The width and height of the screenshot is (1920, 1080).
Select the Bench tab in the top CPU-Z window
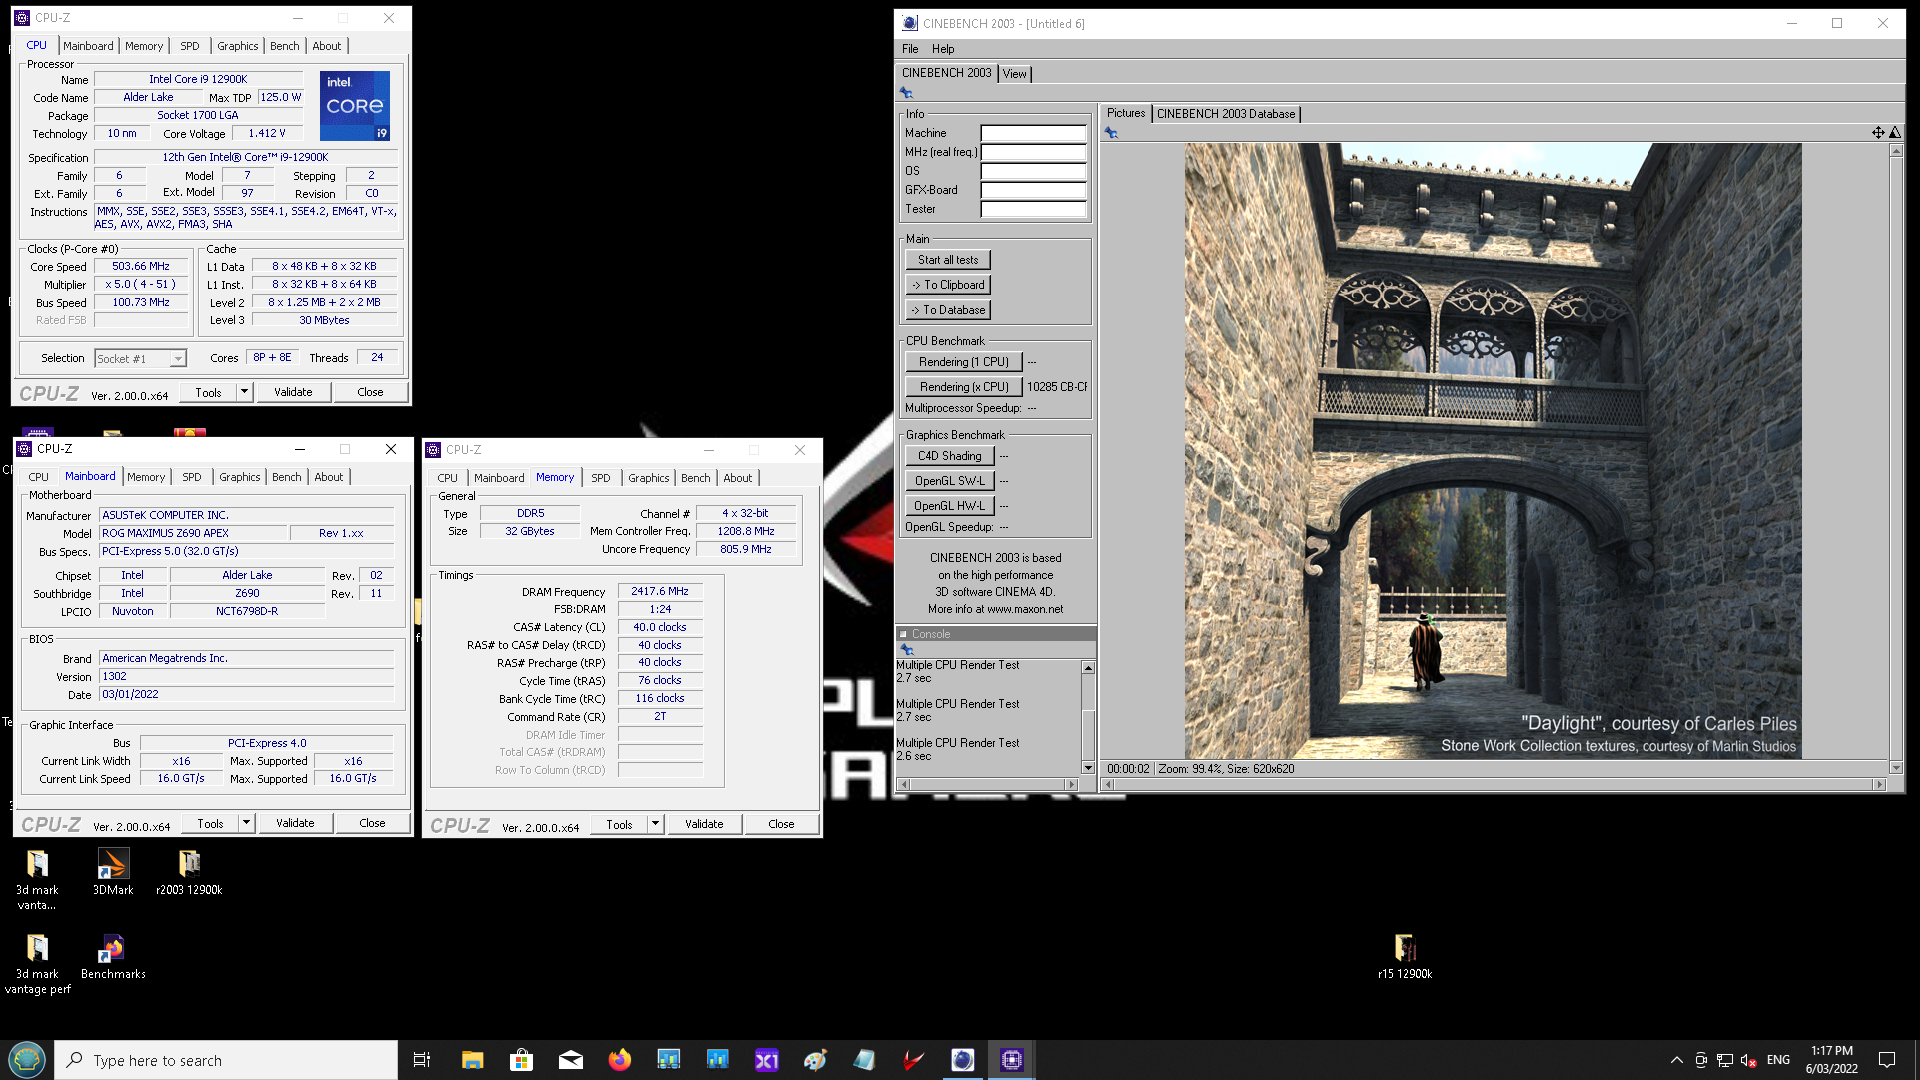(285, 46)
